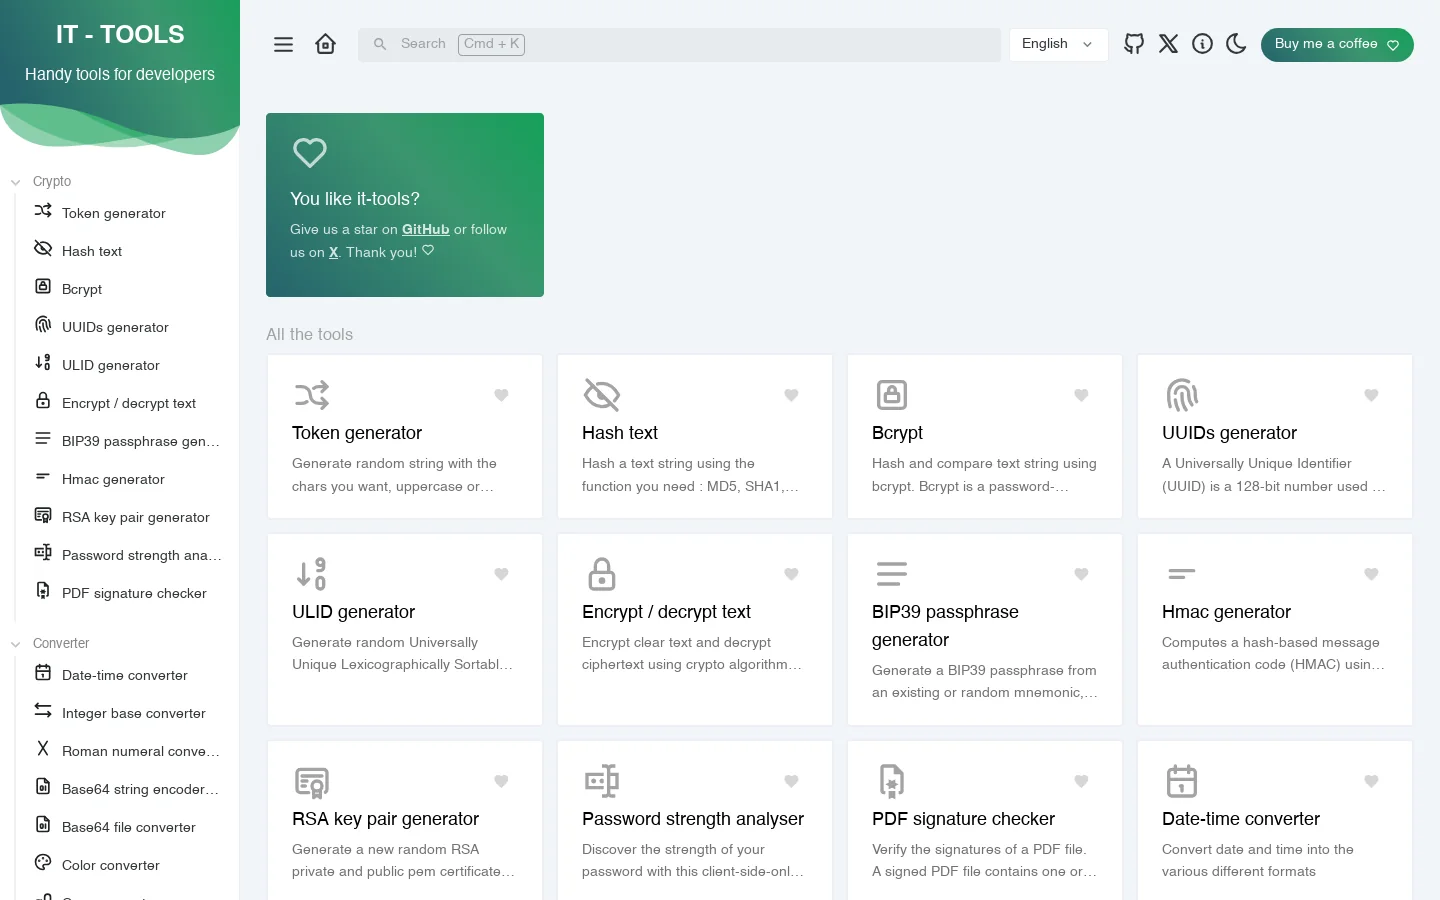Image resolution: width=1440 pixels, height=900 pixels.
Task: Click the Hash text card crossed-eye icon
Action: coord(602,395)
